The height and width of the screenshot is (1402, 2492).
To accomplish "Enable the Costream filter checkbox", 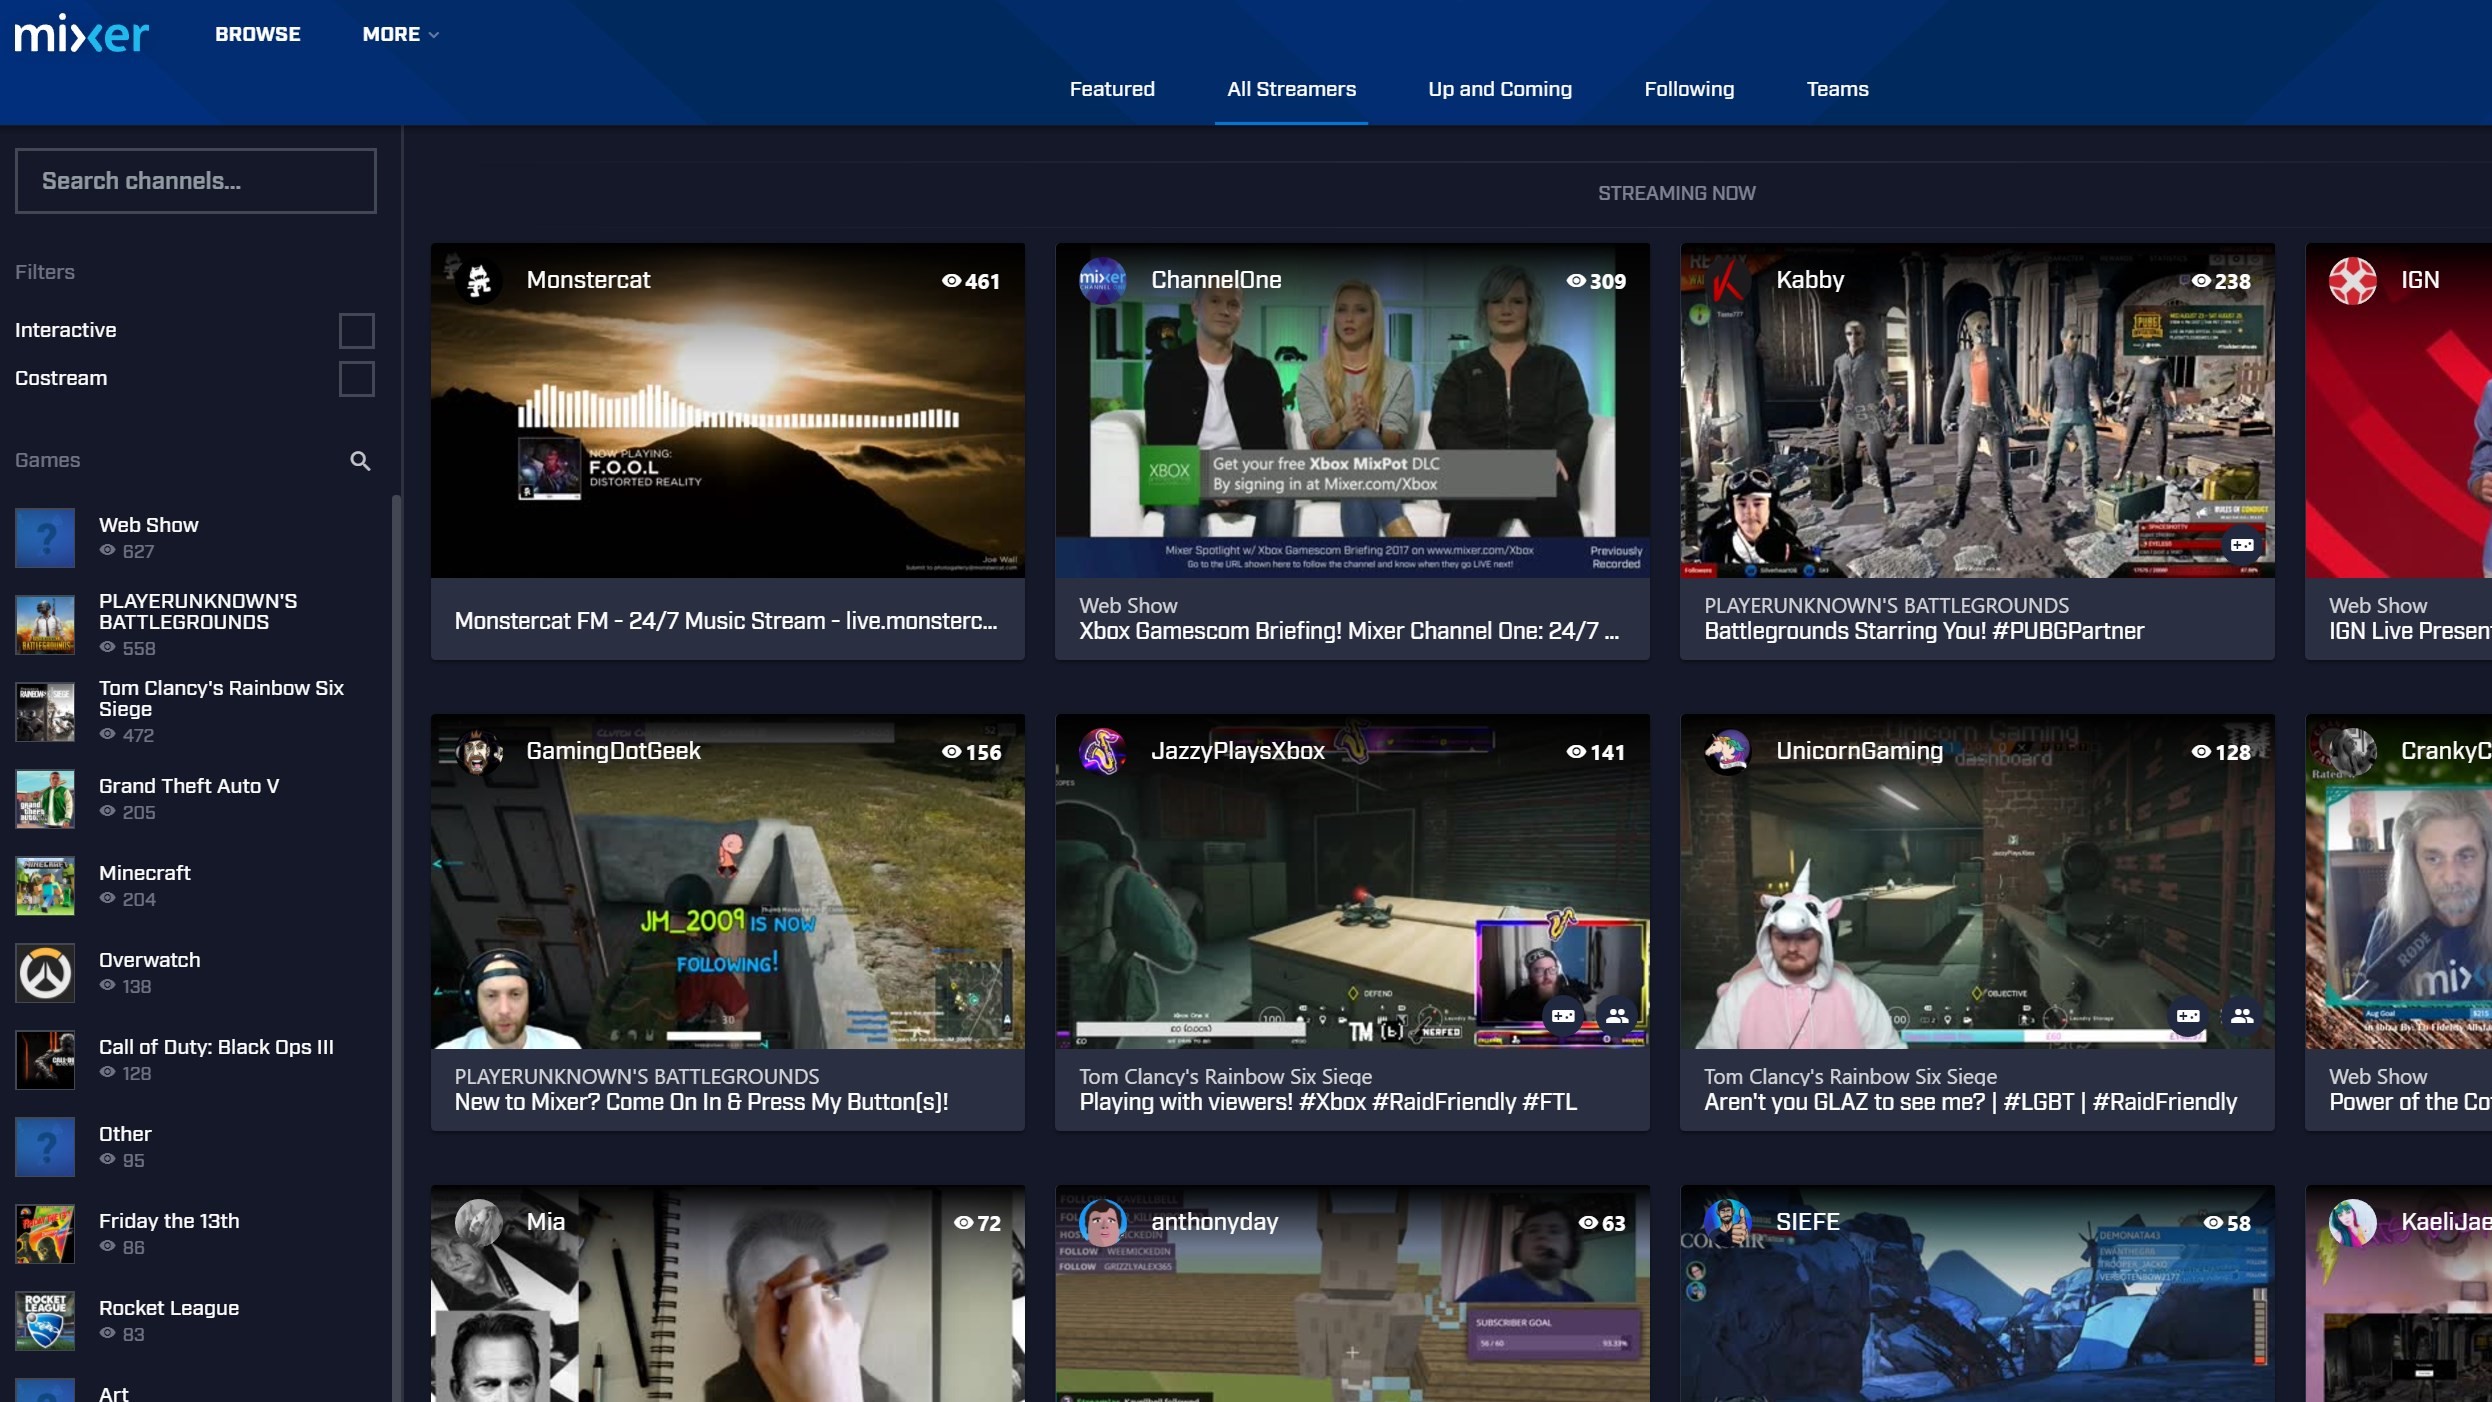I will click(356, 379).
